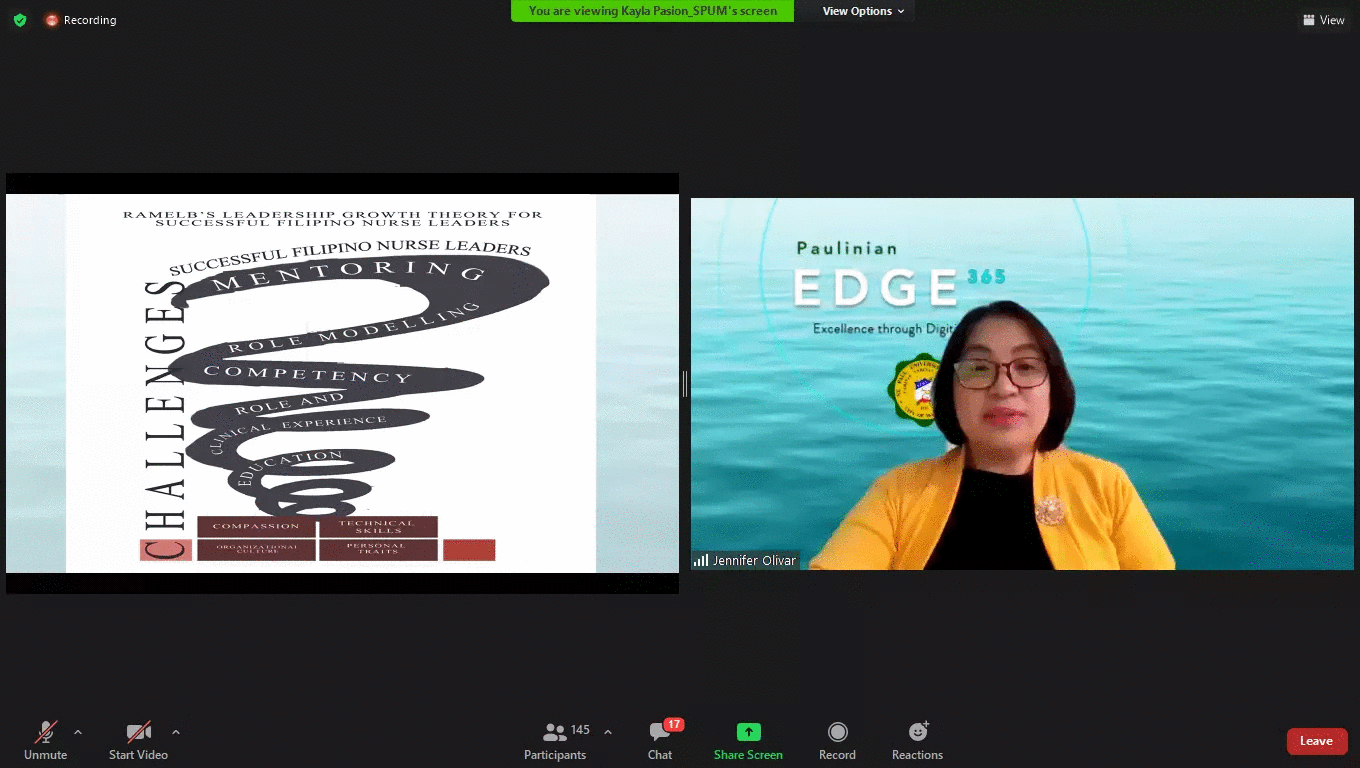Click the signal strength icon beside Jennifer Olivar
Screen dimensions: 1360x768
pos(701,561)
